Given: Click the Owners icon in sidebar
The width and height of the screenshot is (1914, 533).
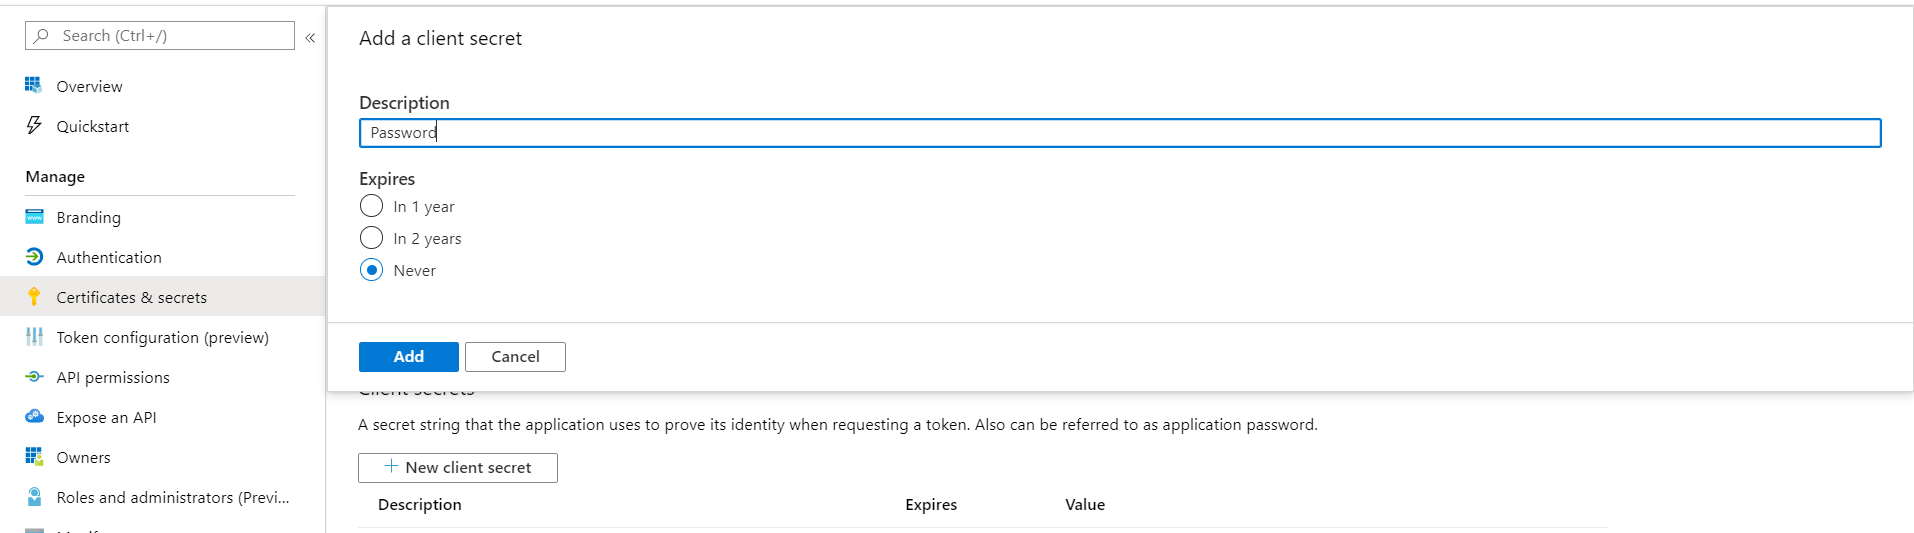Looking at the screenshot, I should click(34, 457).
